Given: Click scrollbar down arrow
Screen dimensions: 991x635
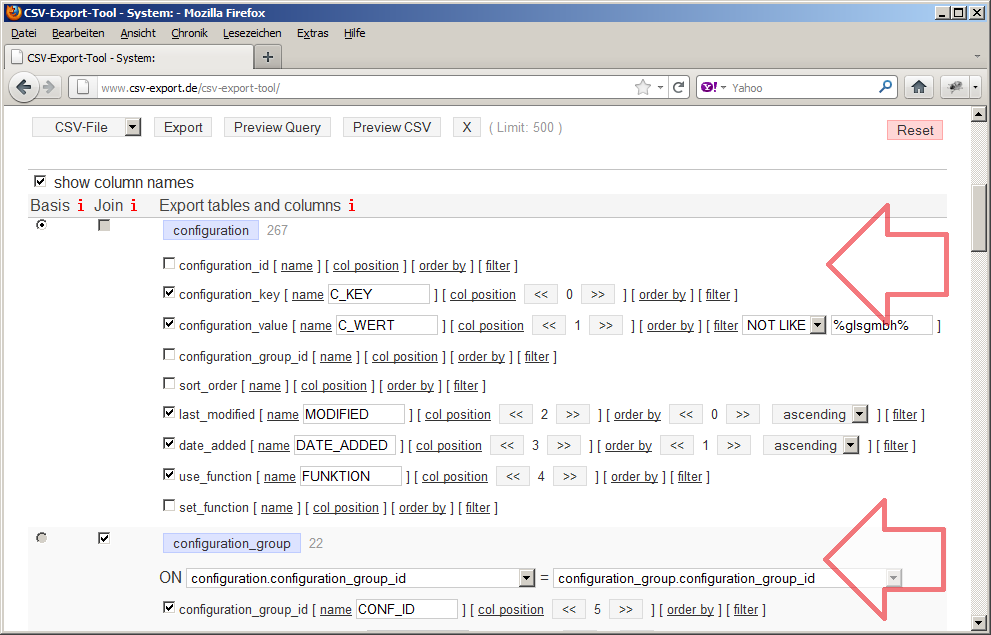Looking at the screenshot, I should [978, 622].
